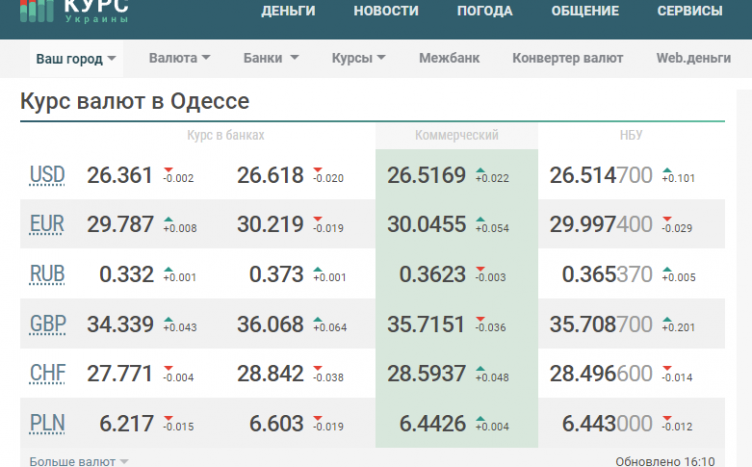Screen dimensions: 752x467
Task: Go to the Новости section
Action: [386, 11]
